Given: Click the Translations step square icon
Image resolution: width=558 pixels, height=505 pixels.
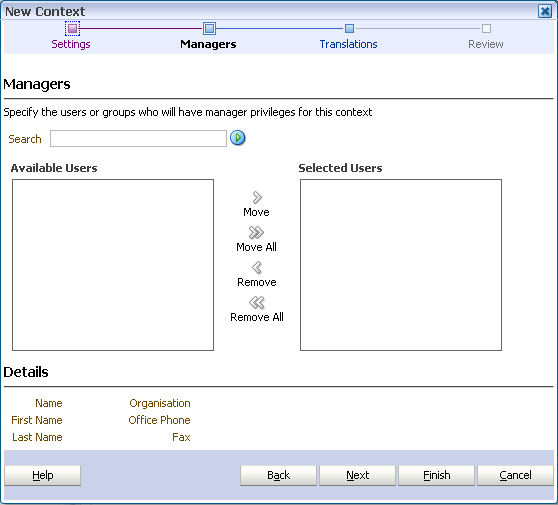Looking at the screenshot, I should (349, 28).
